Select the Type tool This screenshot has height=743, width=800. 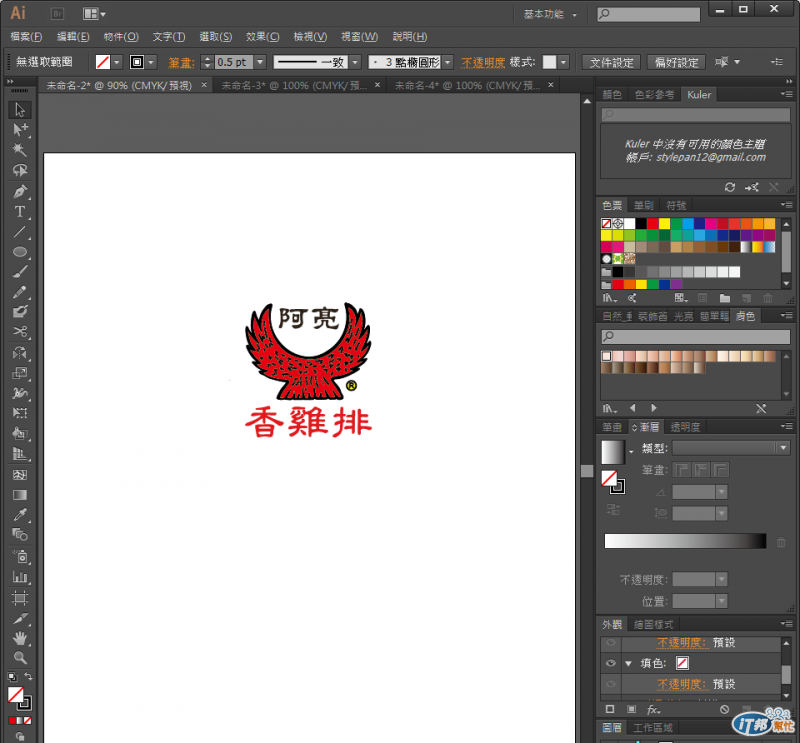coord(19,212)
